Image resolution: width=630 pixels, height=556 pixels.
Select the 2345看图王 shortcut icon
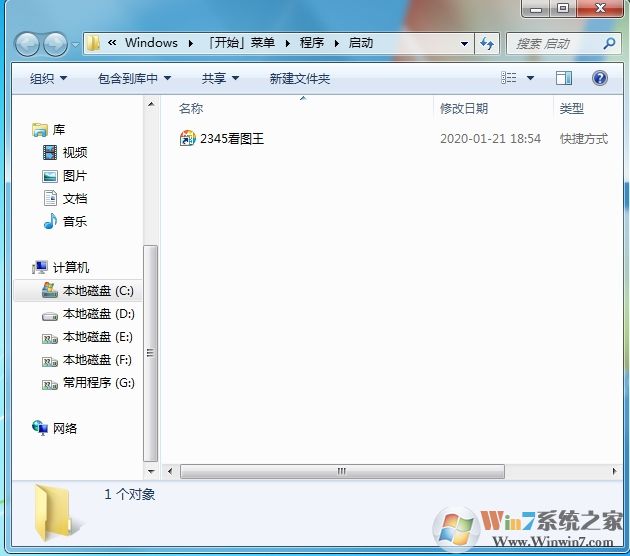pyautogui.click(x=187, y=138)
